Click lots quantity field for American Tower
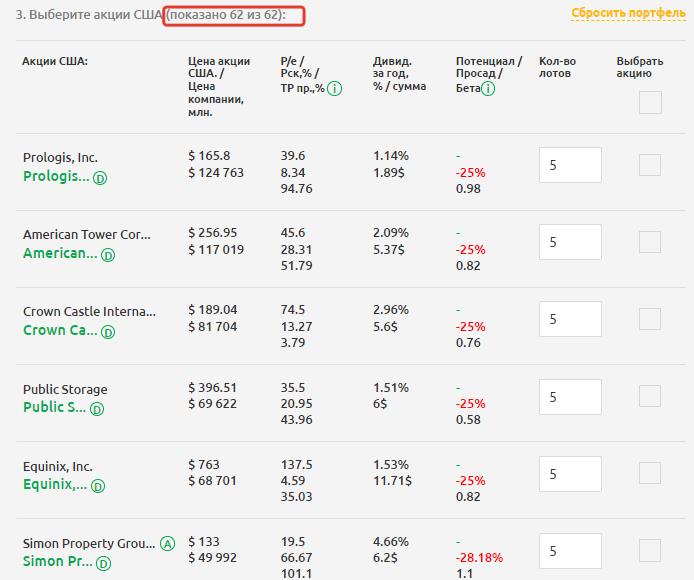Viewport: 694px width, 580px height. click(x=570, y=243)
